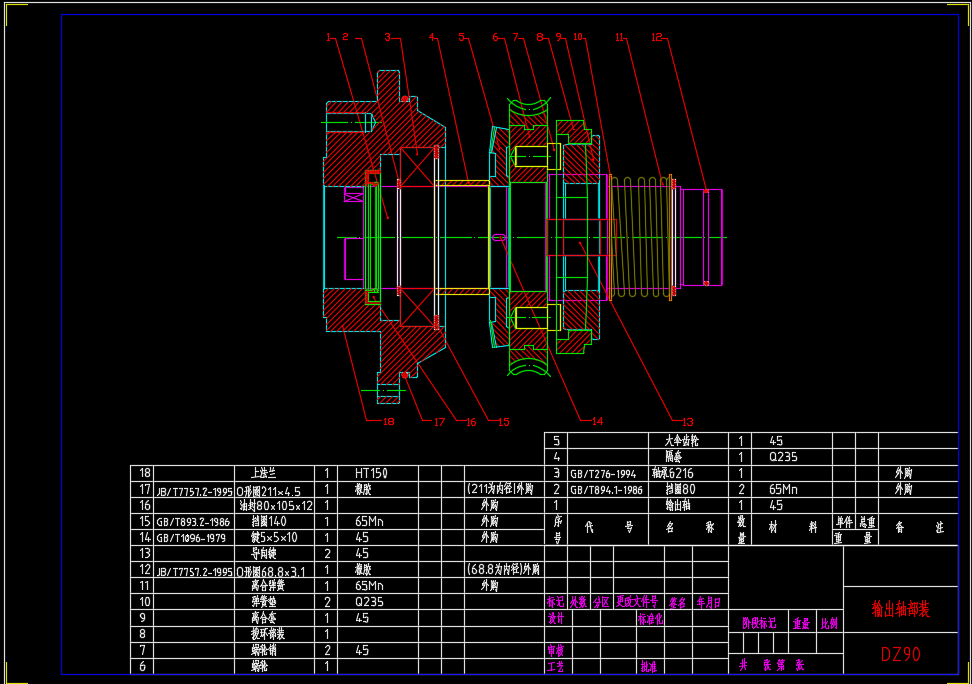Click the DZ90 drawing number in title block
This screenshot has width=972, height=684.
click(900, 655)
